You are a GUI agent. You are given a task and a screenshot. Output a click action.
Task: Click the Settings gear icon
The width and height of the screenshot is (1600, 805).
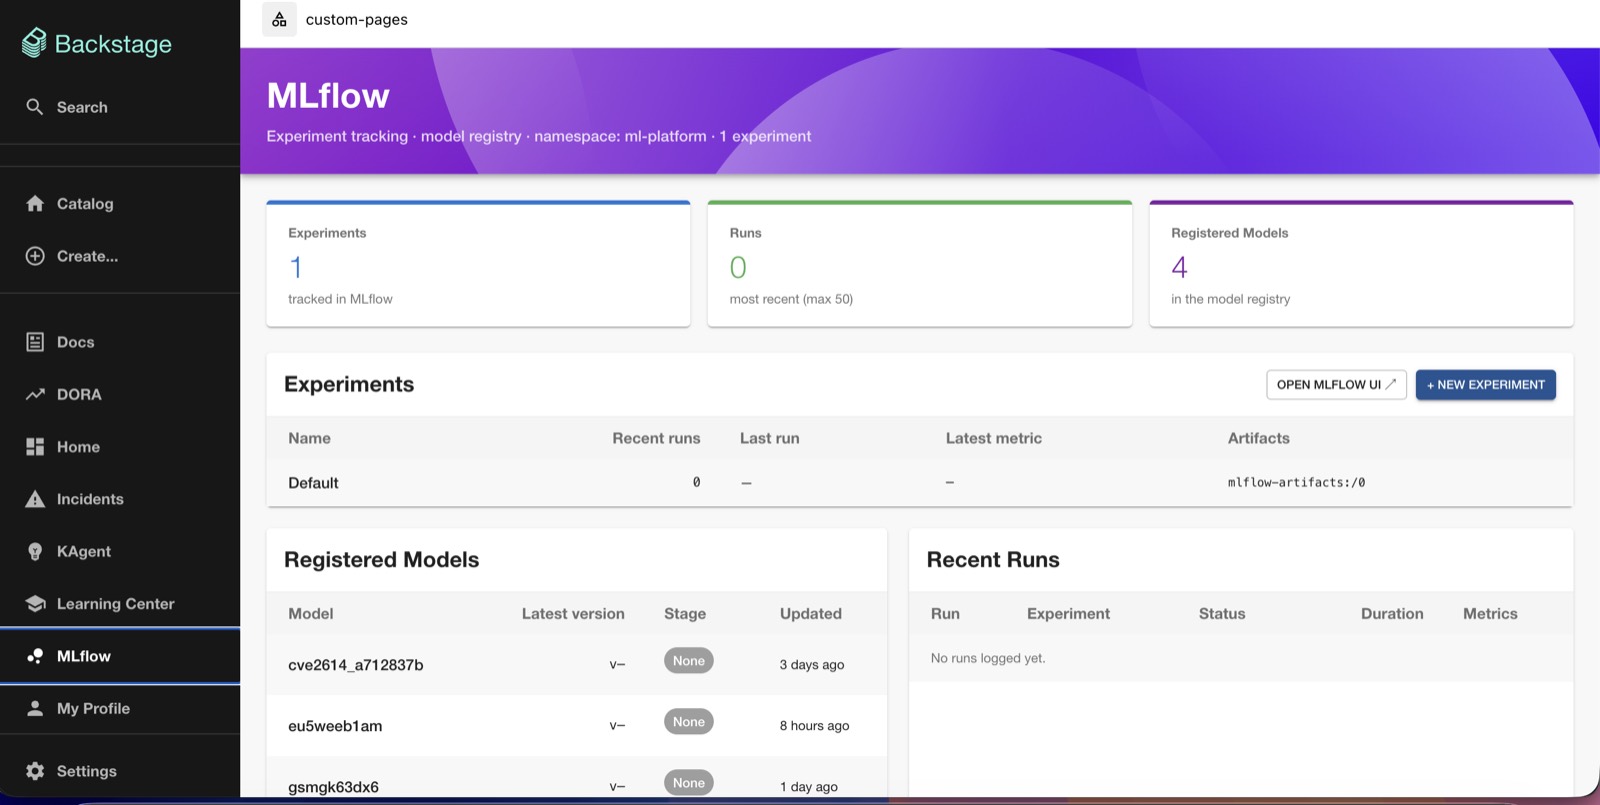point(35,771)
